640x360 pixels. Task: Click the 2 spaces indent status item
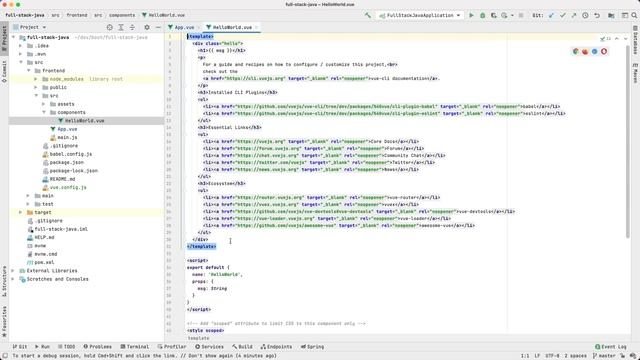[x=575, y=356]
